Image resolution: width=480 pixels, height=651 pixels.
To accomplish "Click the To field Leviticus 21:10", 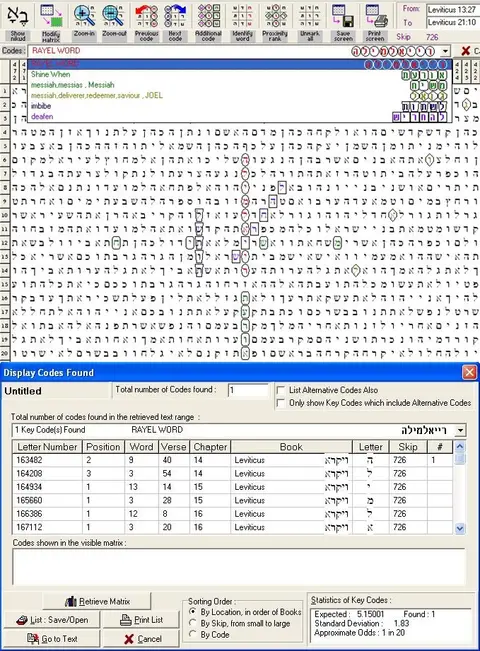I will pyautogui.click(x=453, y=22).
